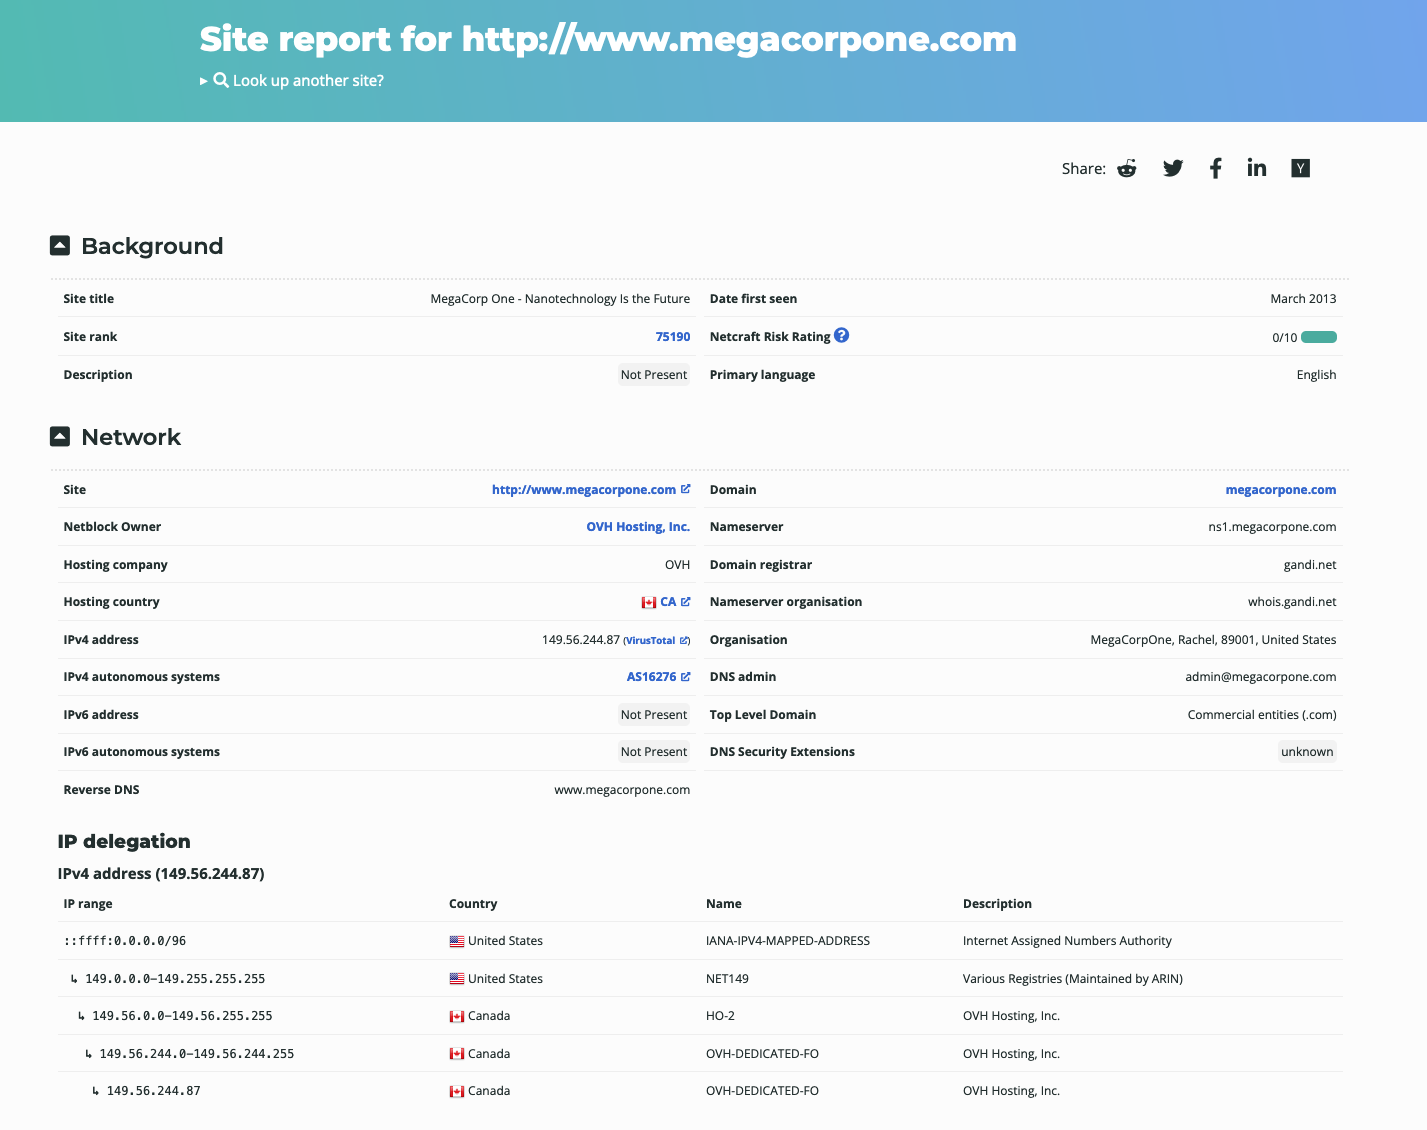This screenshot has height=1130, width=1427.
Task: Click the green risk rating bar
Action: (1319, 337)
